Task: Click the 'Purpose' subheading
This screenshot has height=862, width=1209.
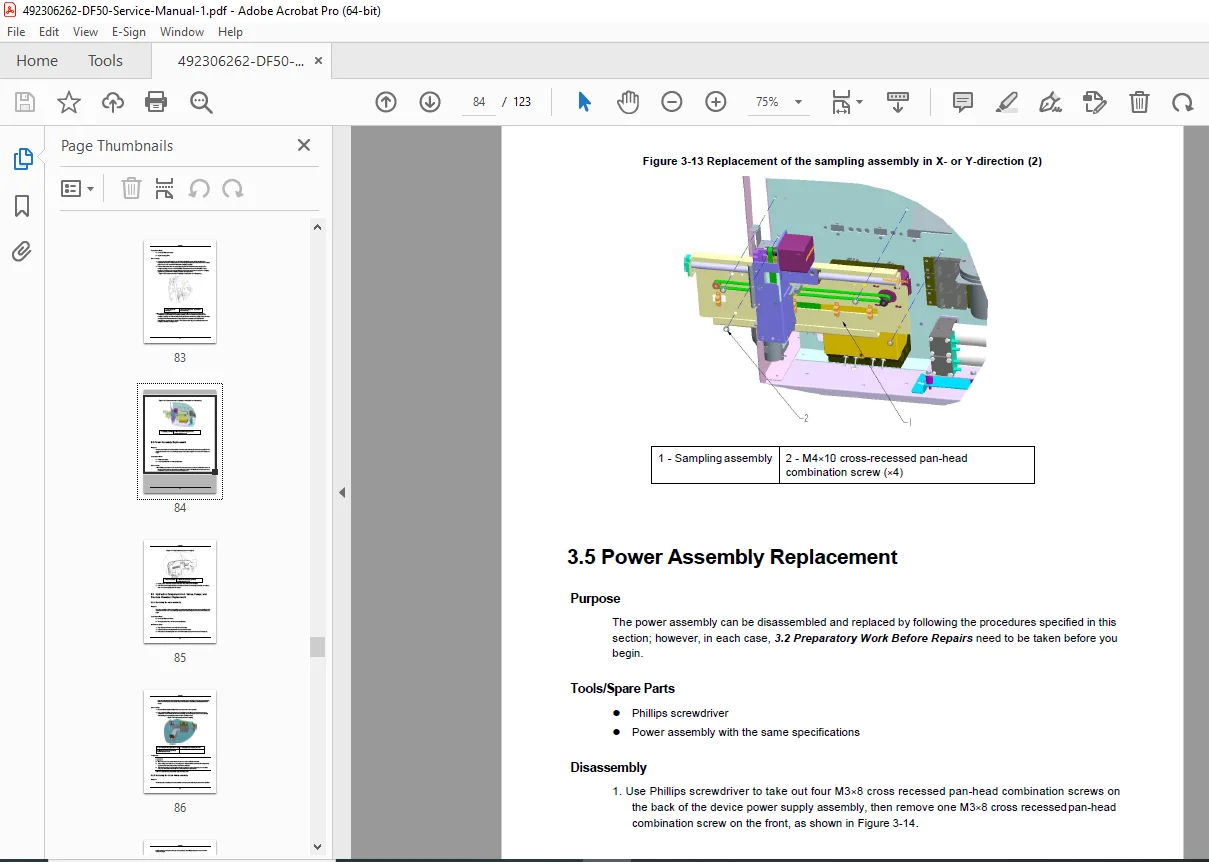Action: (x=595, y=599)
